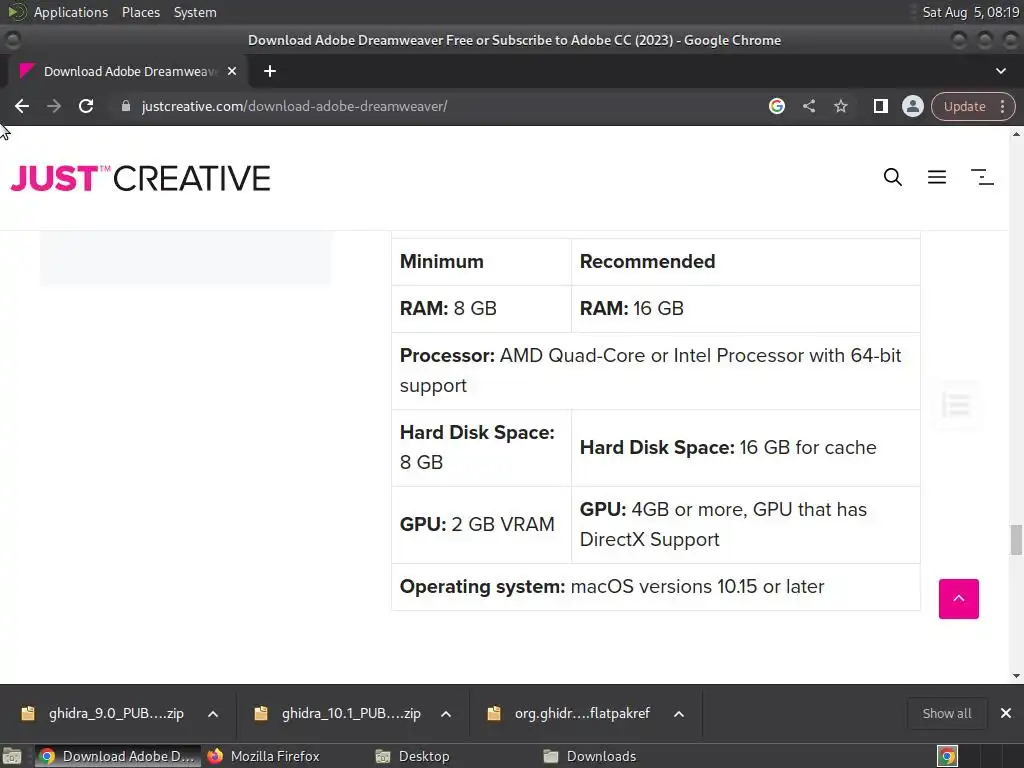Click Show all downloads

(946, 713)
